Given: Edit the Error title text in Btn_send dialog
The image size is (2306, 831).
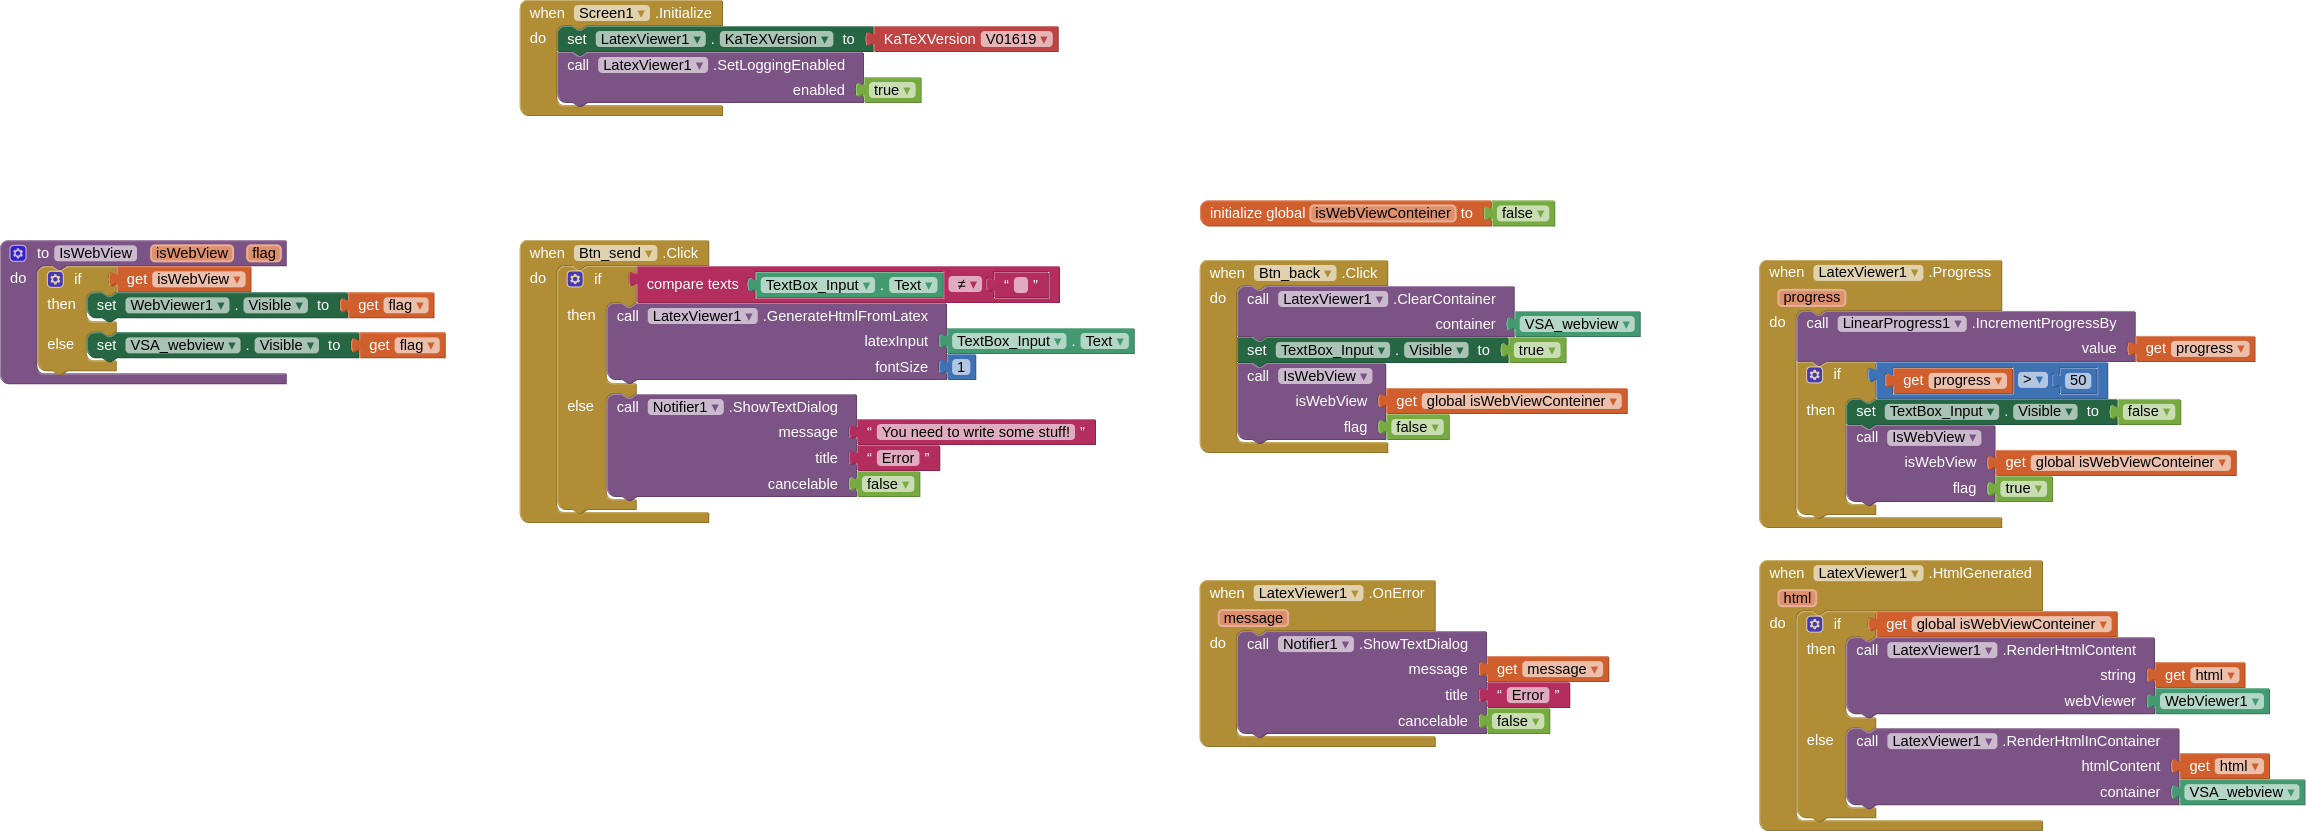Looking at the screenshot, I should 898,458.
